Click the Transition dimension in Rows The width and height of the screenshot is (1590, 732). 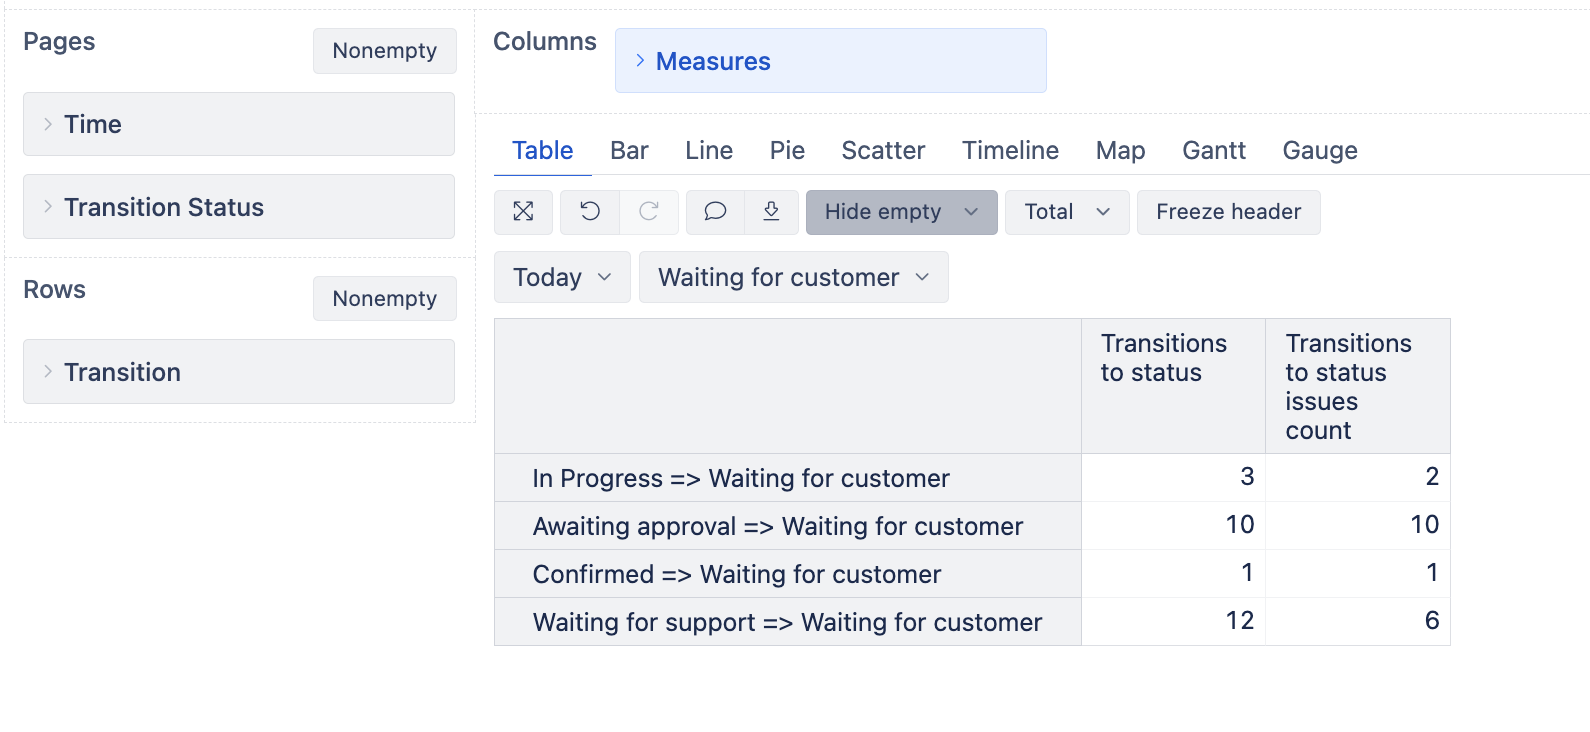click(123, 372)
